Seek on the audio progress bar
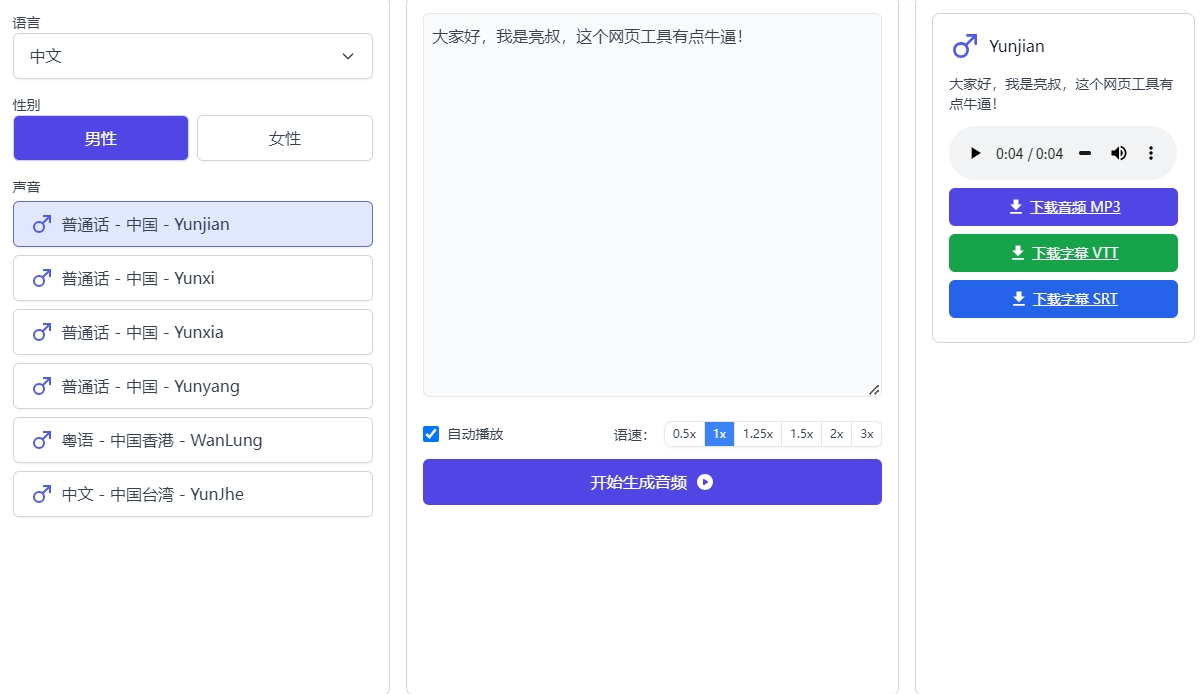This screenshot has width=1204, height=694. 1084,153
